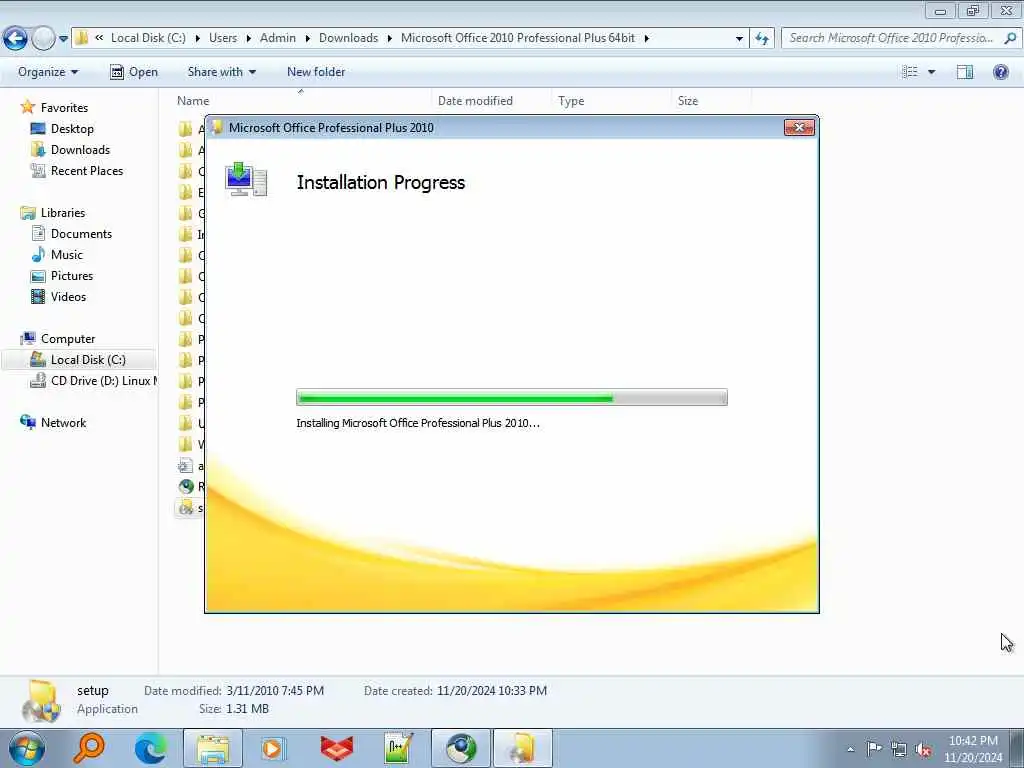Image resolution: width=1024 pixels, height=768 pixels.
Task: Click the Windows Start button
Action: 27,748
